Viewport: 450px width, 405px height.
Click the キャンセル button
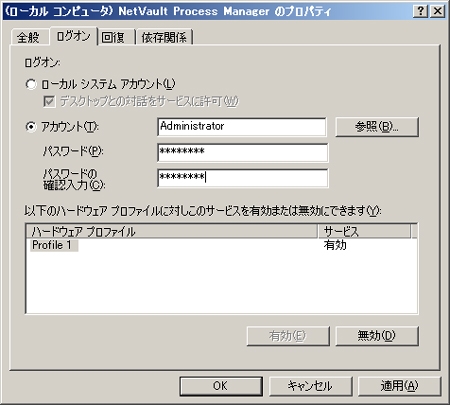310,386
